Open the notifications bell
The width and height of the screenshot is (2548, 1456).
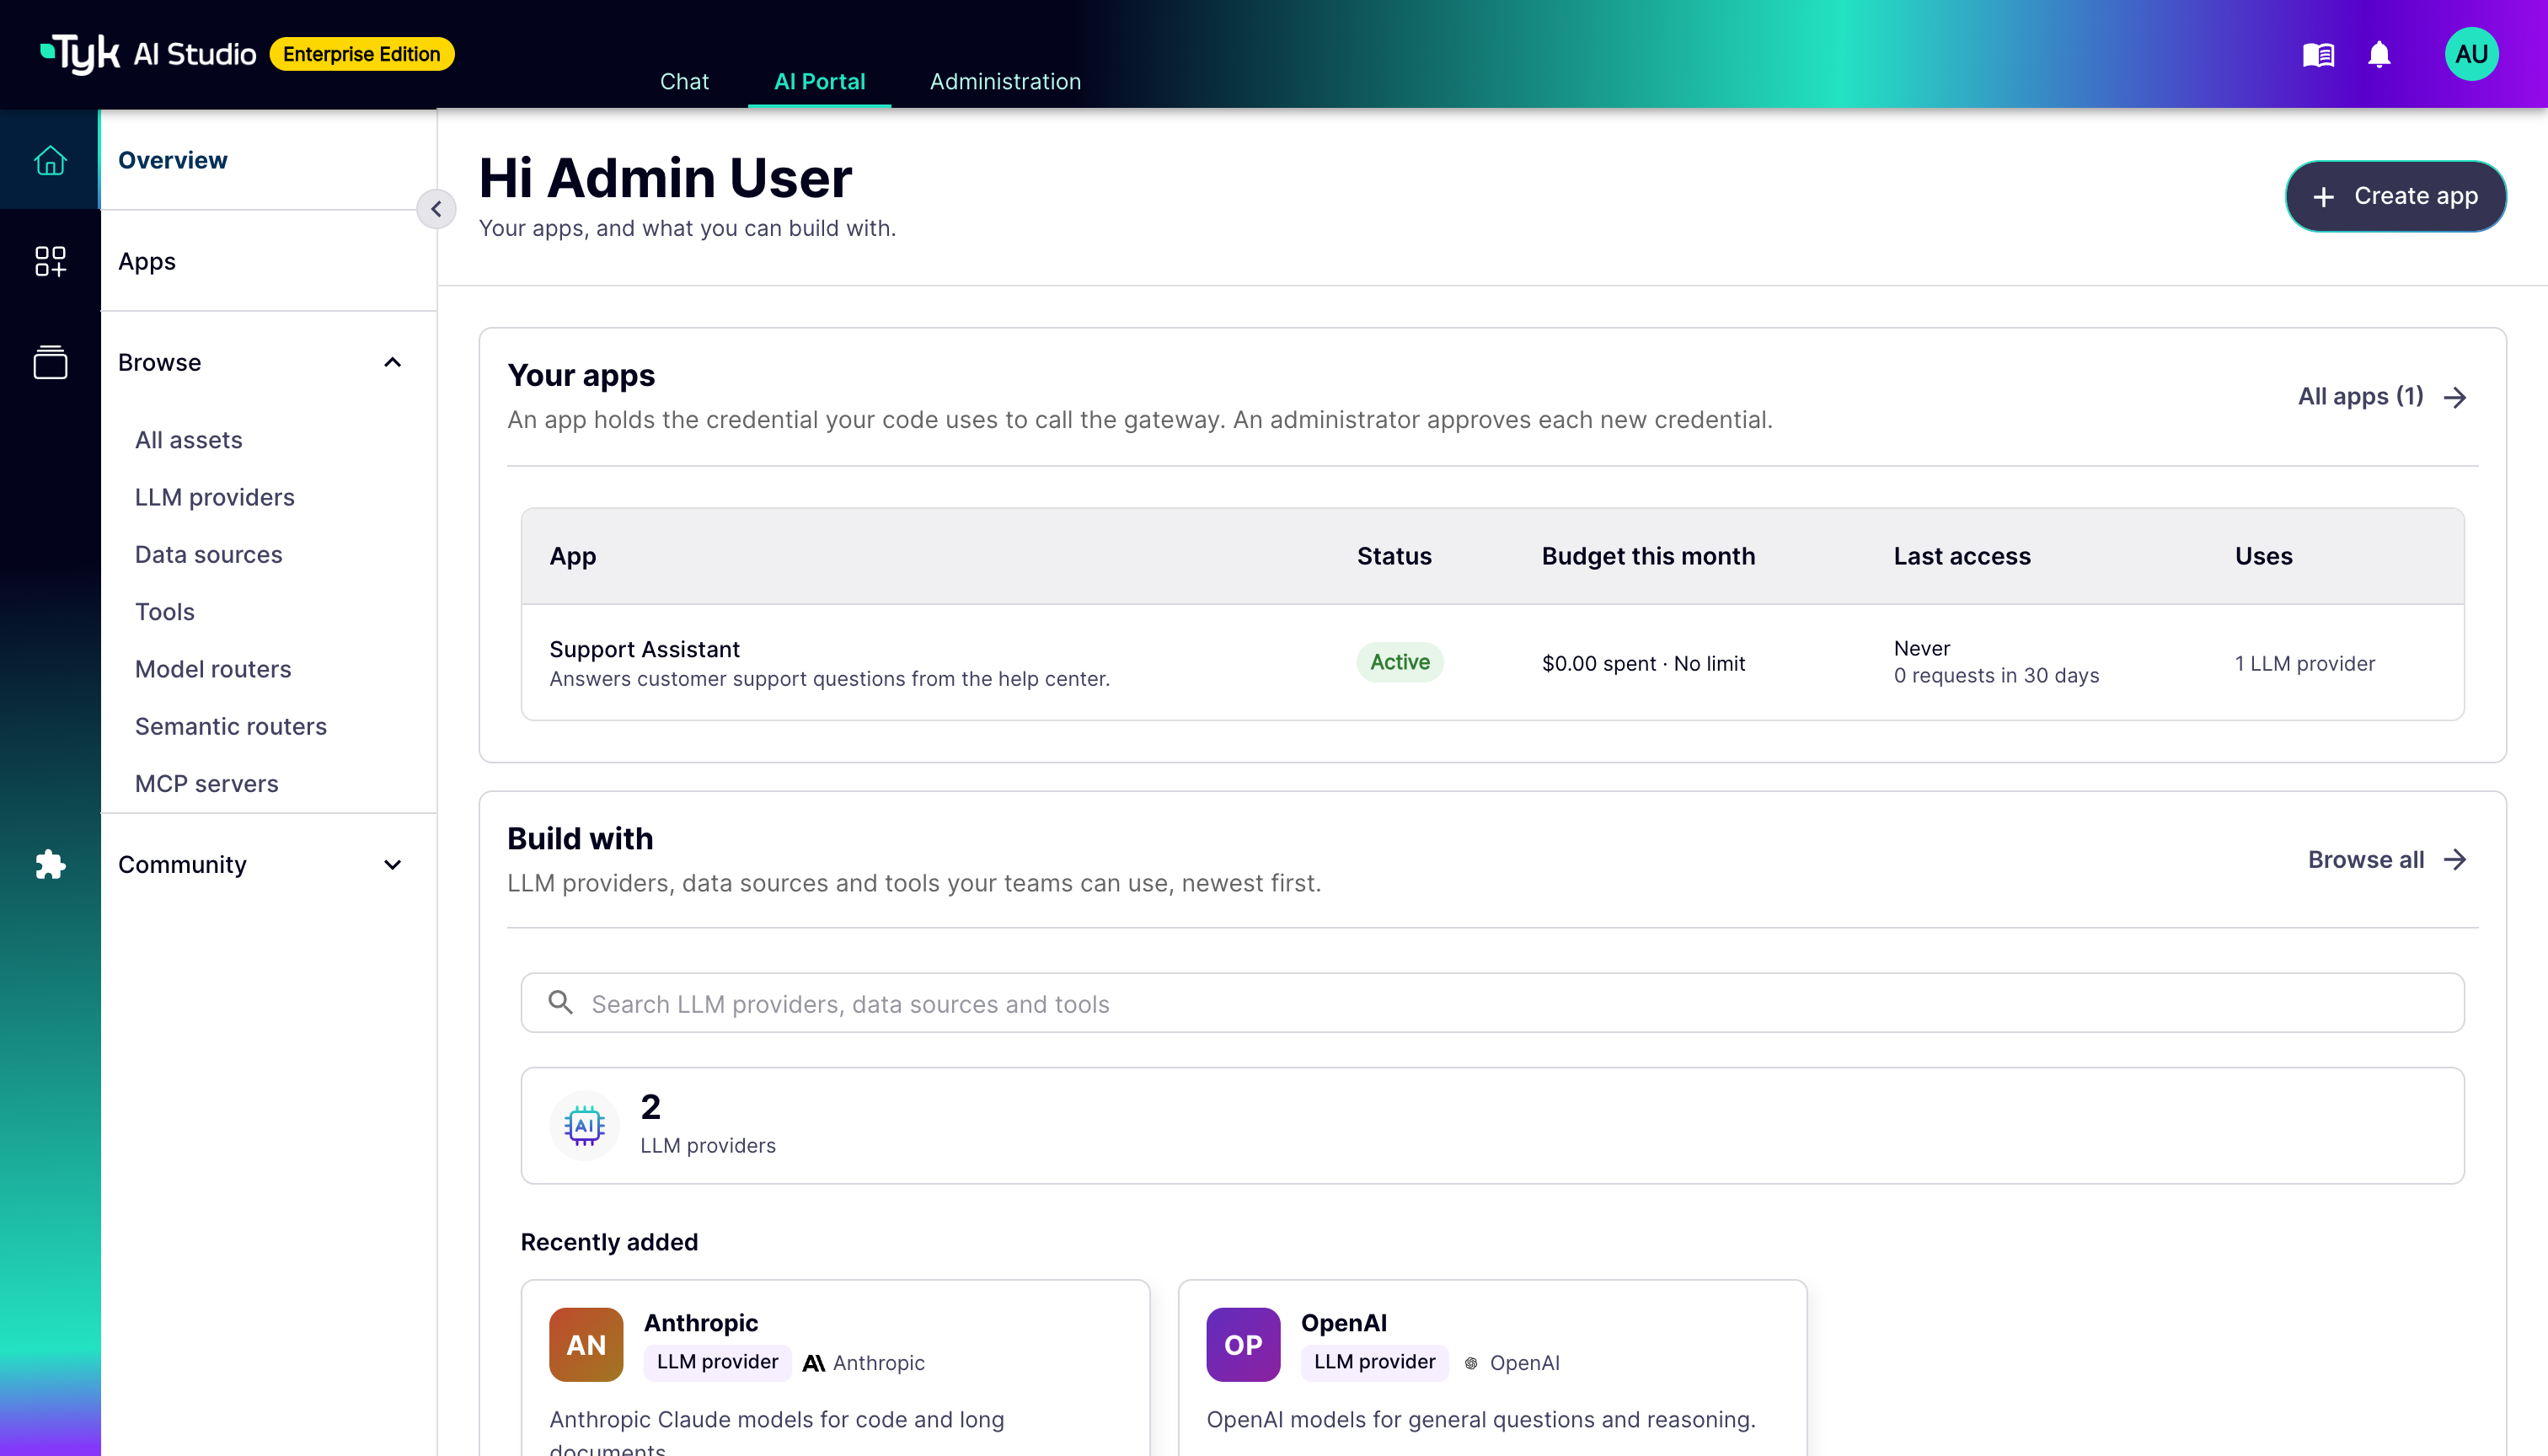pyautogui.click(x=2379, y=54)
